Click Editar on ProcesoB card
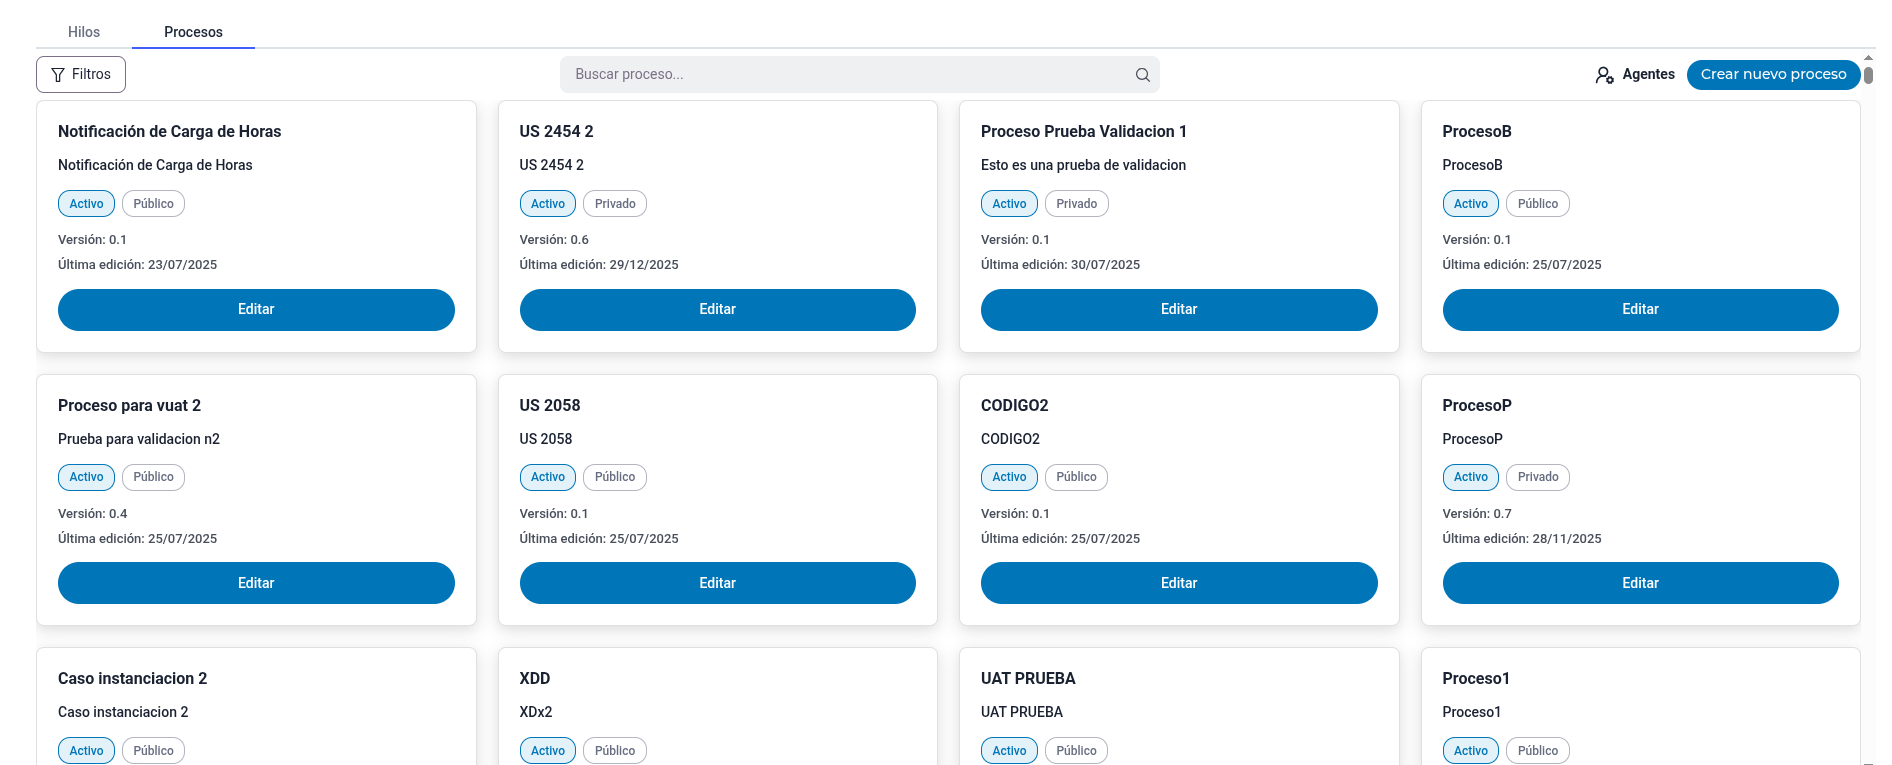 [x=1639, y=310]
